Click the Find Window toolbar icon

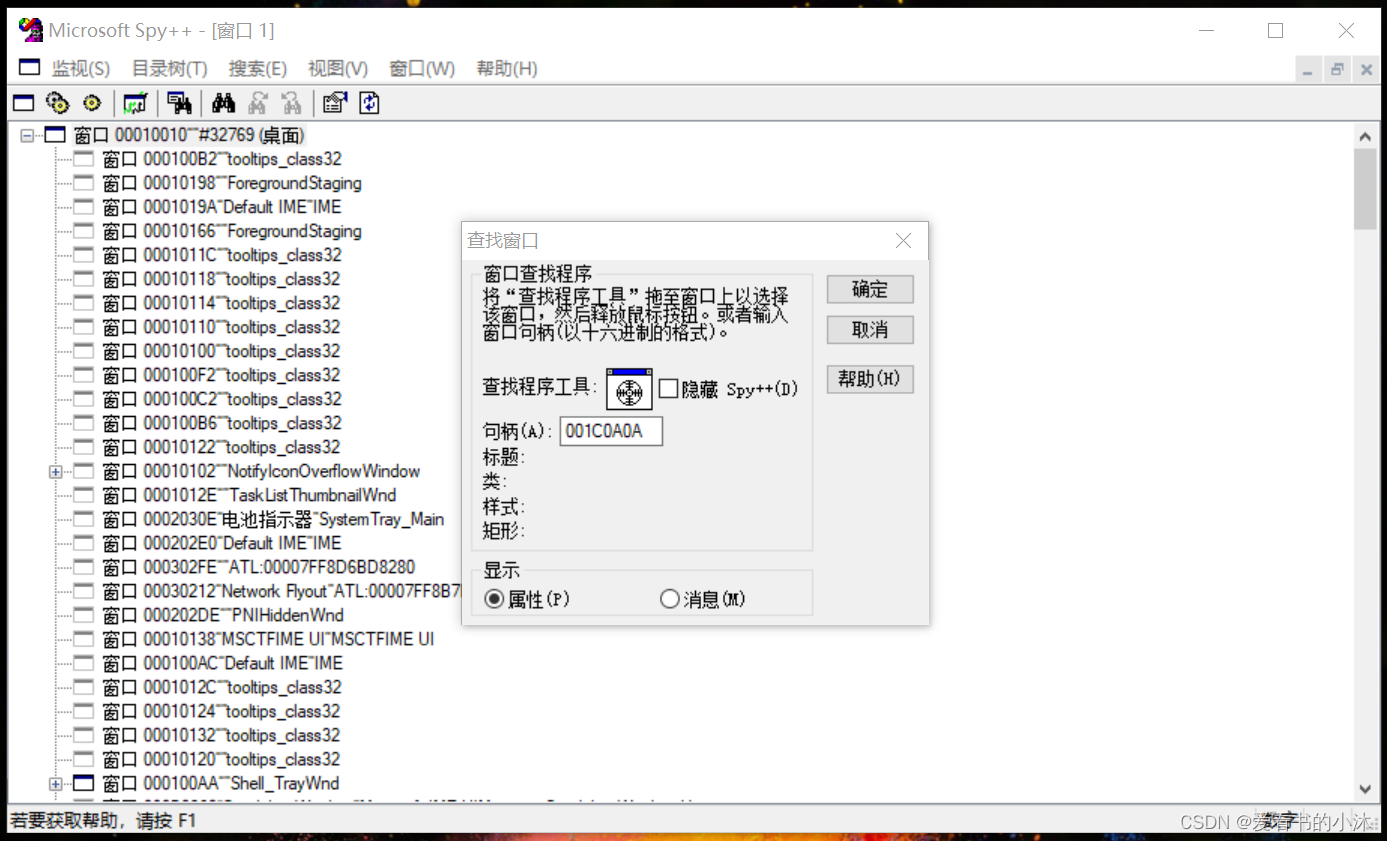click(179, 103)
